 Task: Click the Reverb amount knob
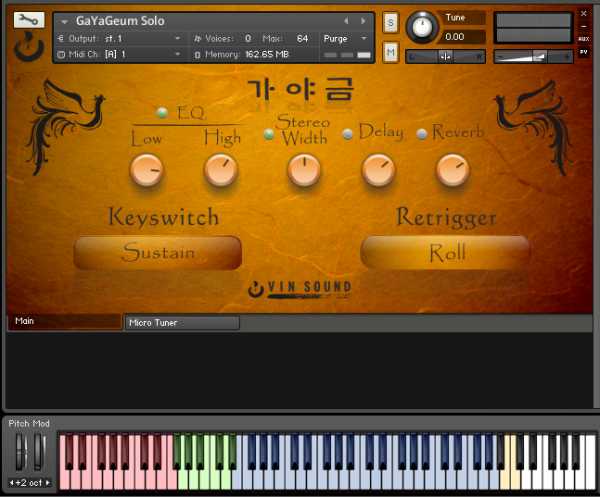(x=453, y=170)
